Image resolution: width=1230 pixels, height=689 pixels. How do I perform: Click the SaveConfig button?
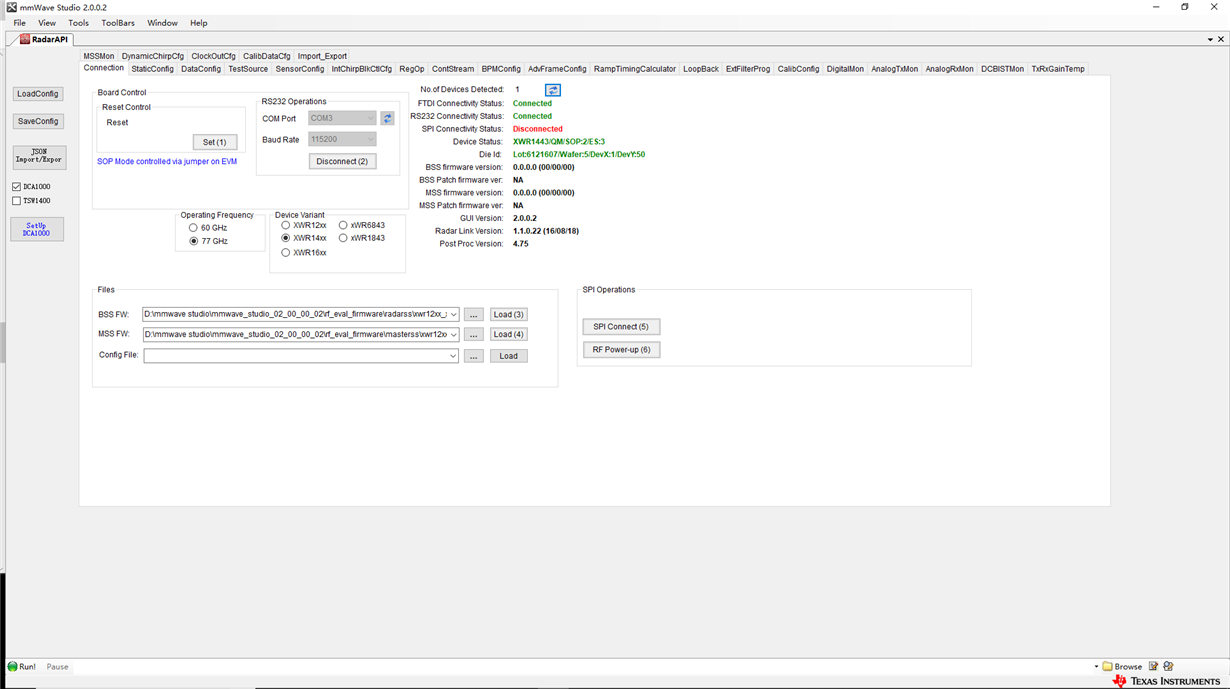[38, 121]
